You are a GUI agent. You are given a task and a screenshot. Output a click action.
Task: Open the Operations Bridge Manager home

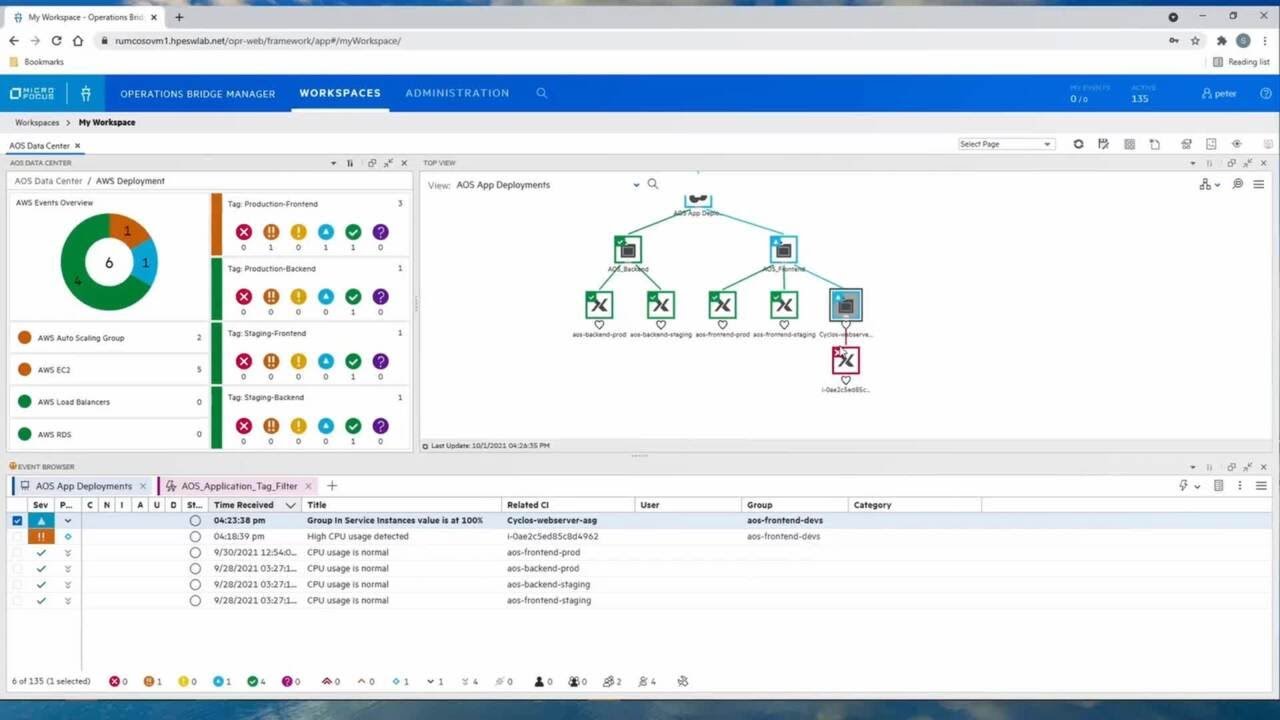pos(198,93)
